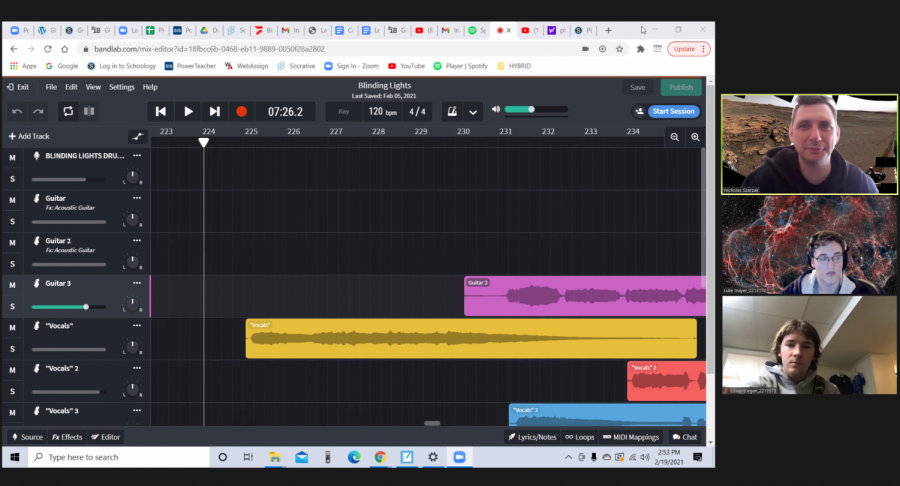900x486 pixels.
Task: Skip forward to the end
Action: (x=214, y=111)
